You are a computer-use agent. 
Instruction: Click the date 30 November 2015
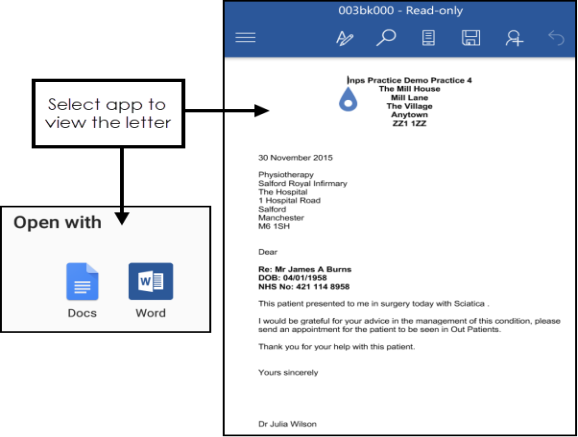[295, 158]
